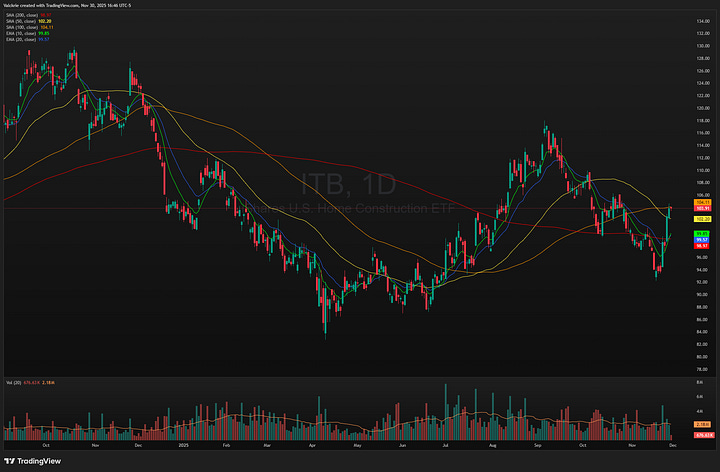Select the EMA (10, close) legend entry

click(x=28, y=33)
